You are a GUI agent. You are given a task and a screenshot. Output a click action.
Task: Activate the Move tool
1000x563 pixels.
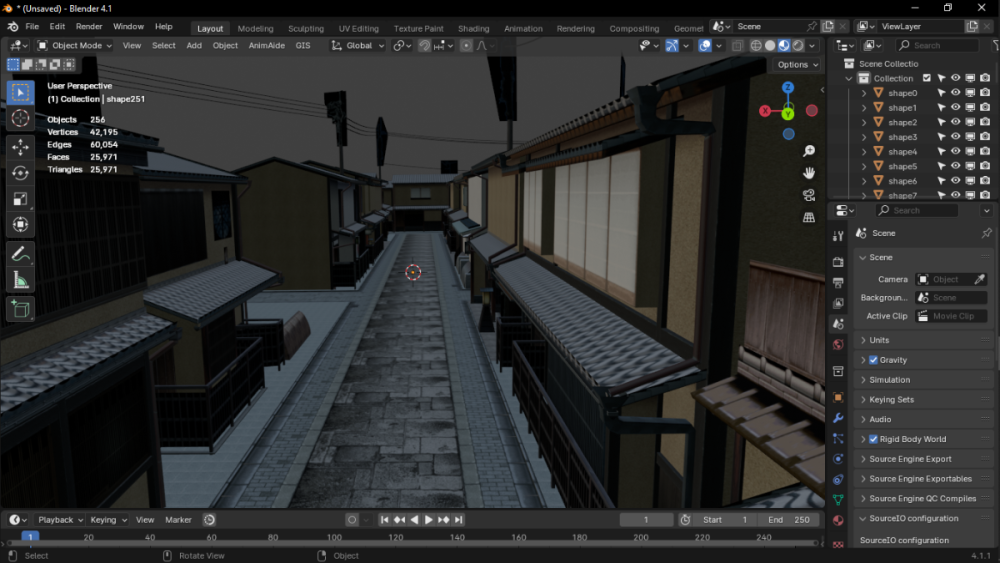pos(20,147)
